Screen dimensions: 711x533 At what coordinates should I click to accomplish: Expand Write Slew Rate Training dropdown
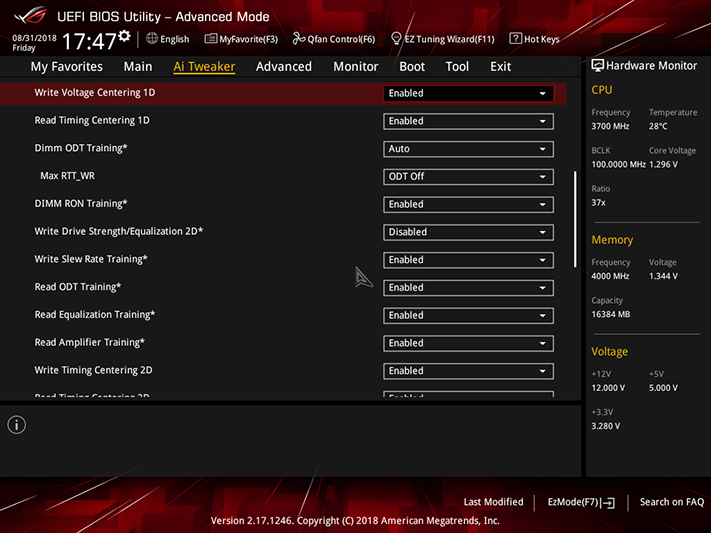(x=468, y=260)
